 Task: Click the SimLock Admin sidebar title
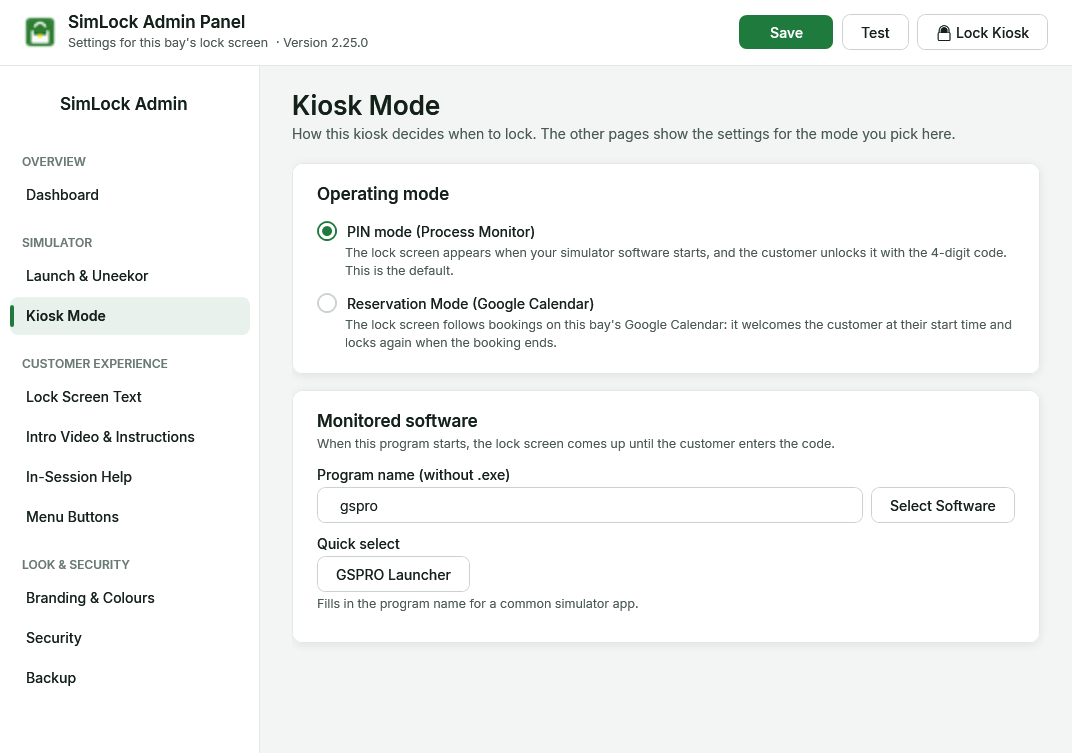[124, 104]
